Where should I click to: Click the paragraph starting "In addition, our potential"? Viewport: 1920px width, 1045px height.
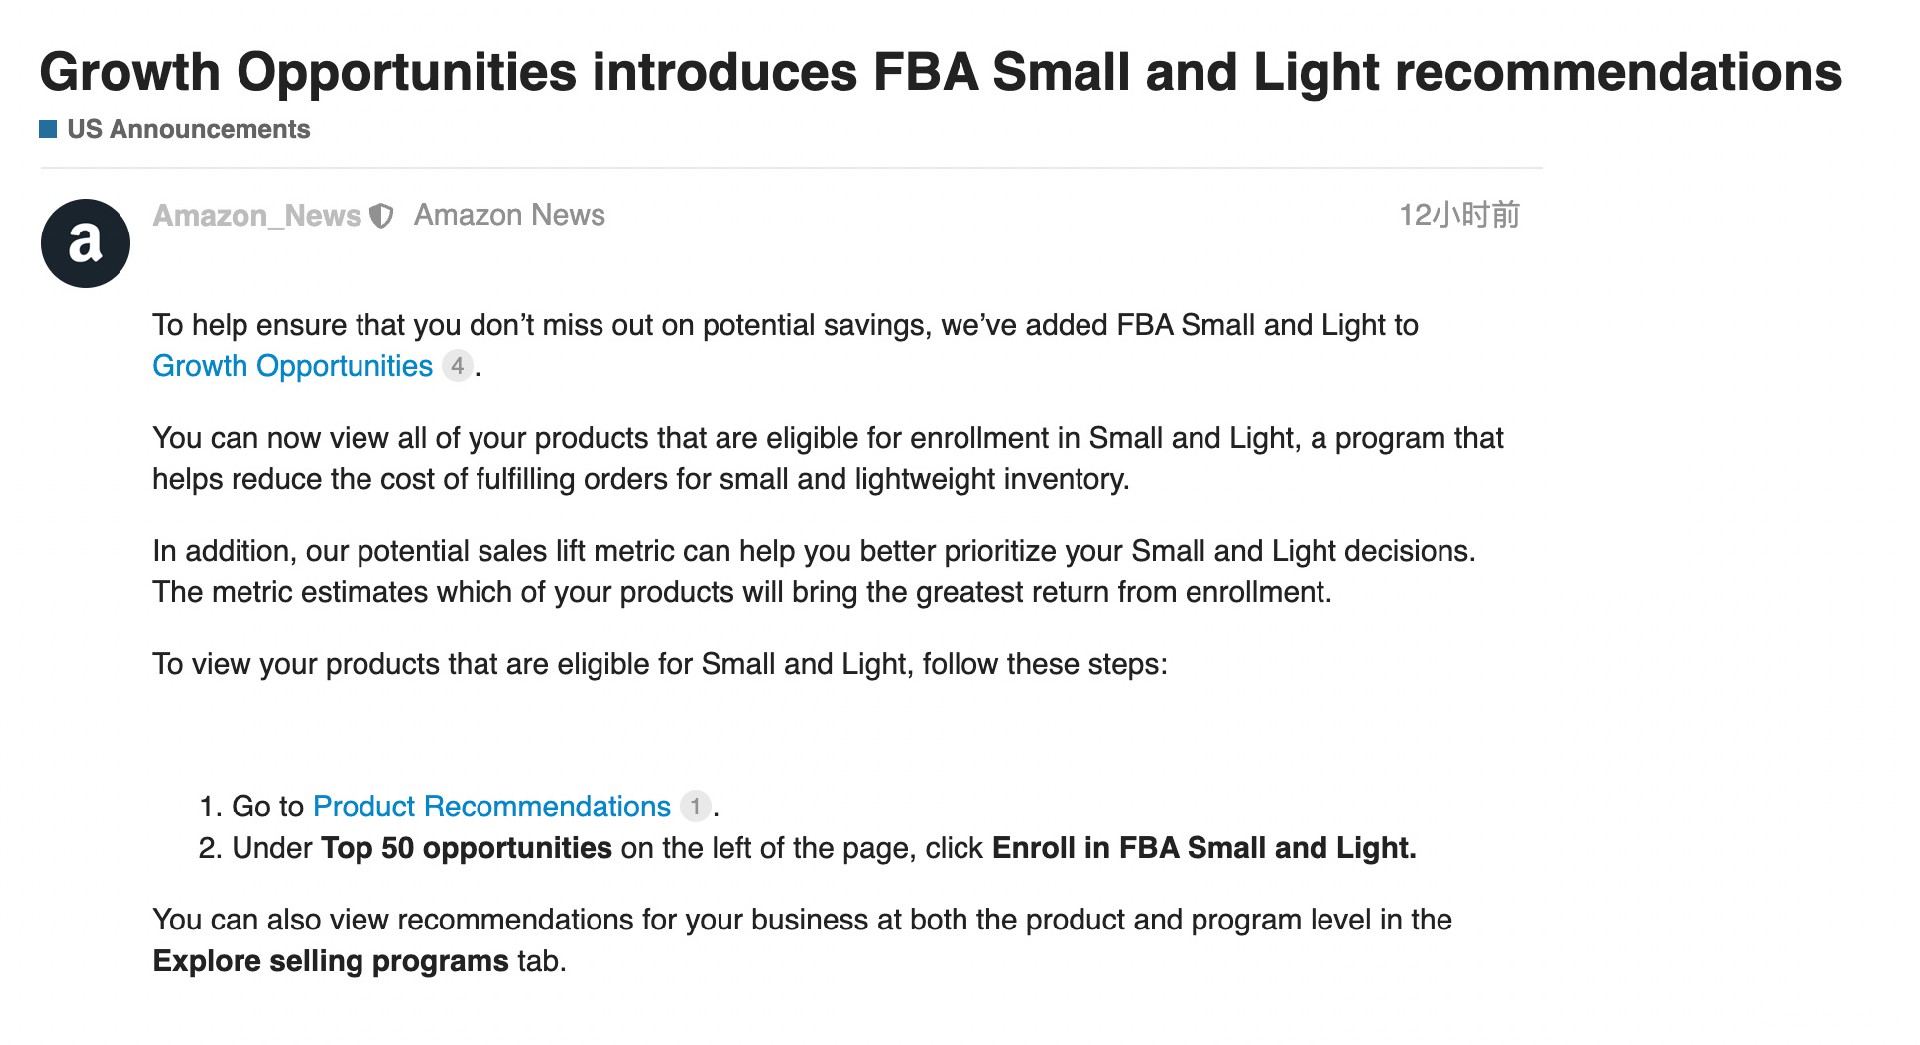click(813, 571)
